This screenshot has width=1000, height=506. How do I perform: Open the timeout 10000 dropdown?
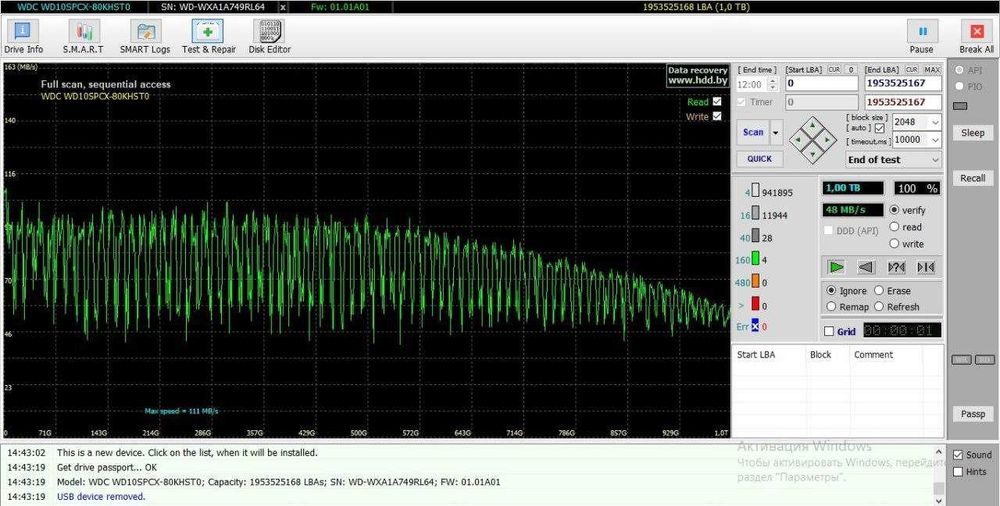point(935,140)
